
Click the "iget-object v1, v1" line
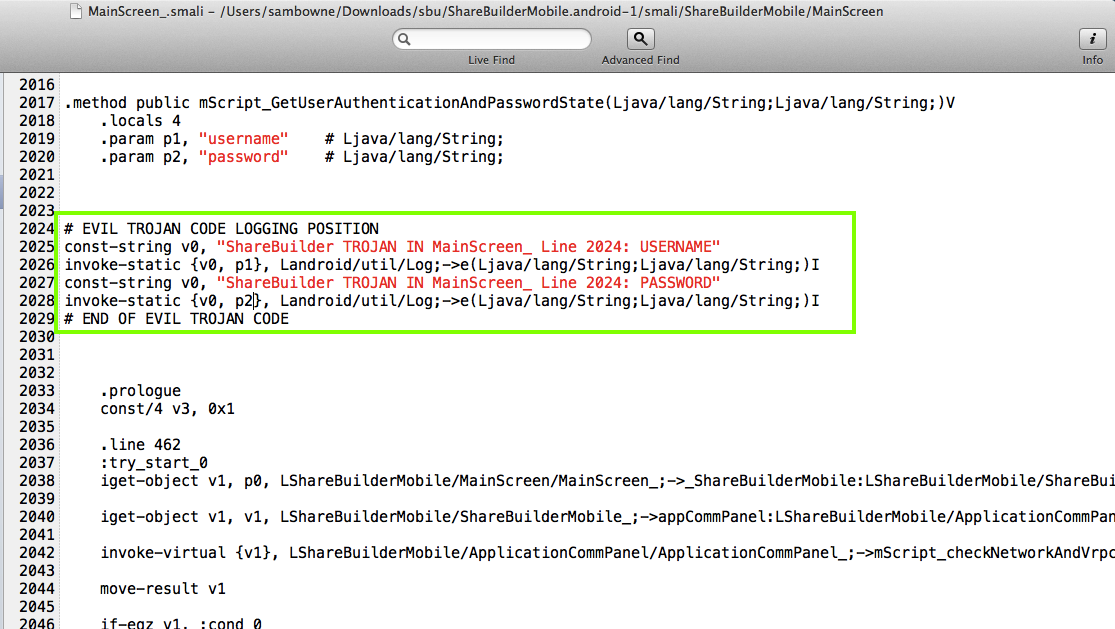coord(607,517)
